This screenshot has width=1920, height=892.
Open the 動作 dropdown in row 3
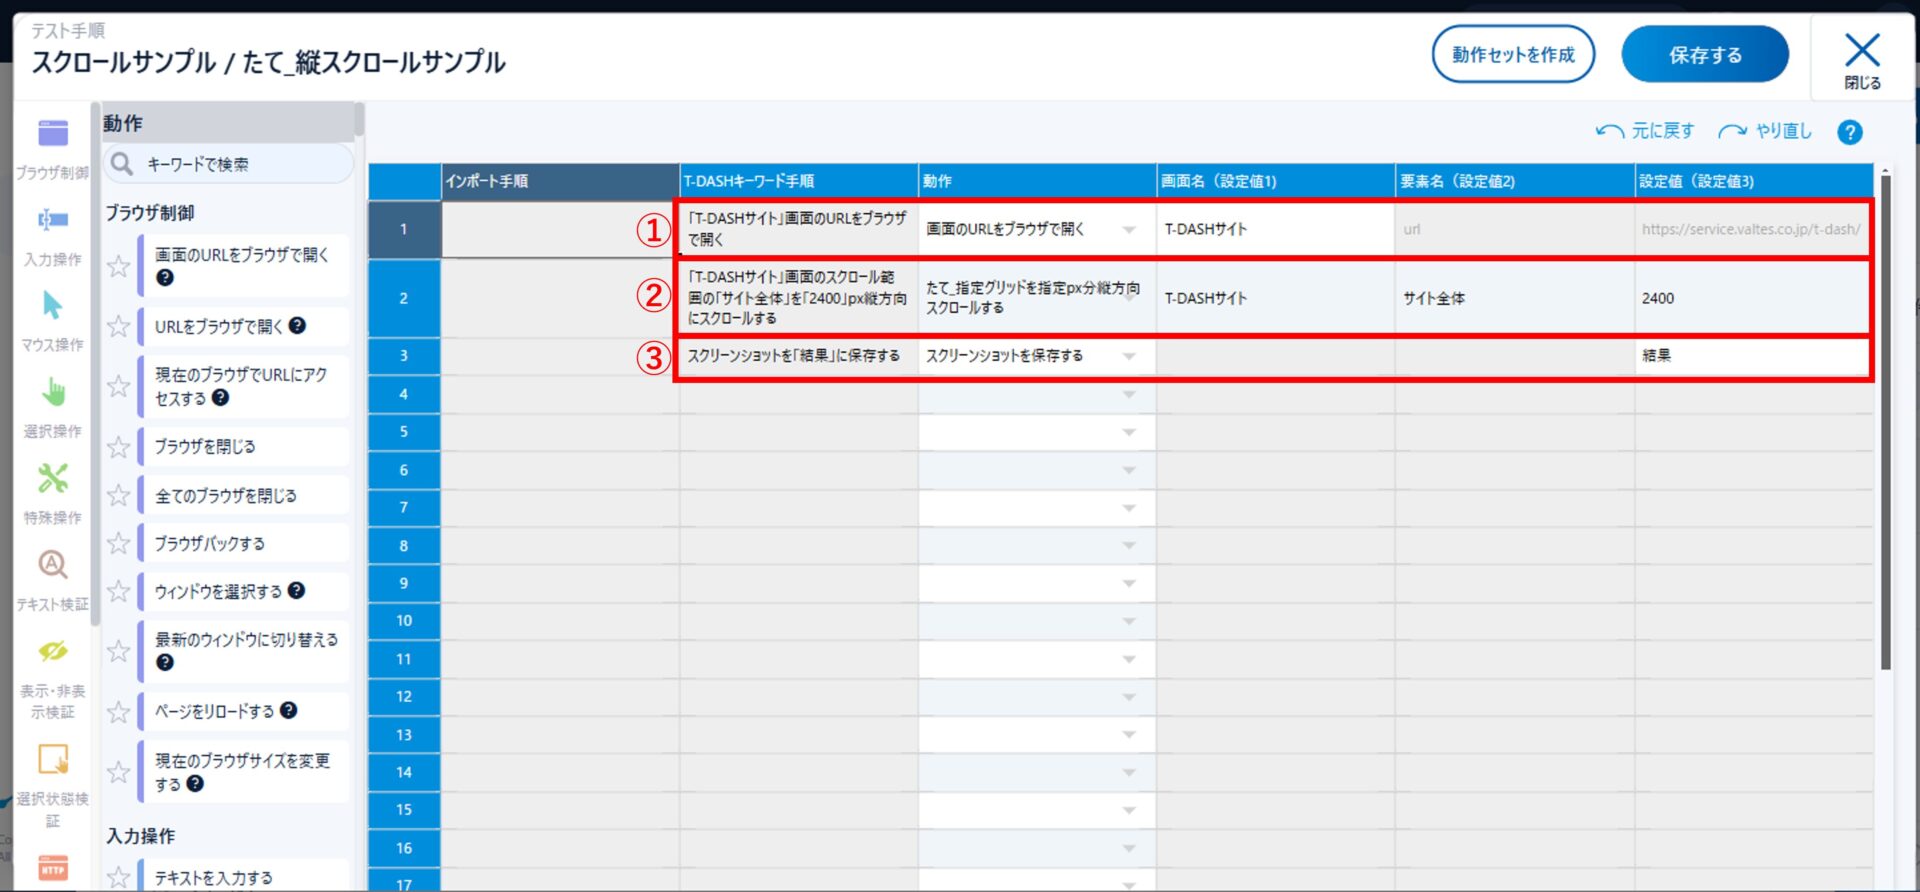pos(1129,357)
